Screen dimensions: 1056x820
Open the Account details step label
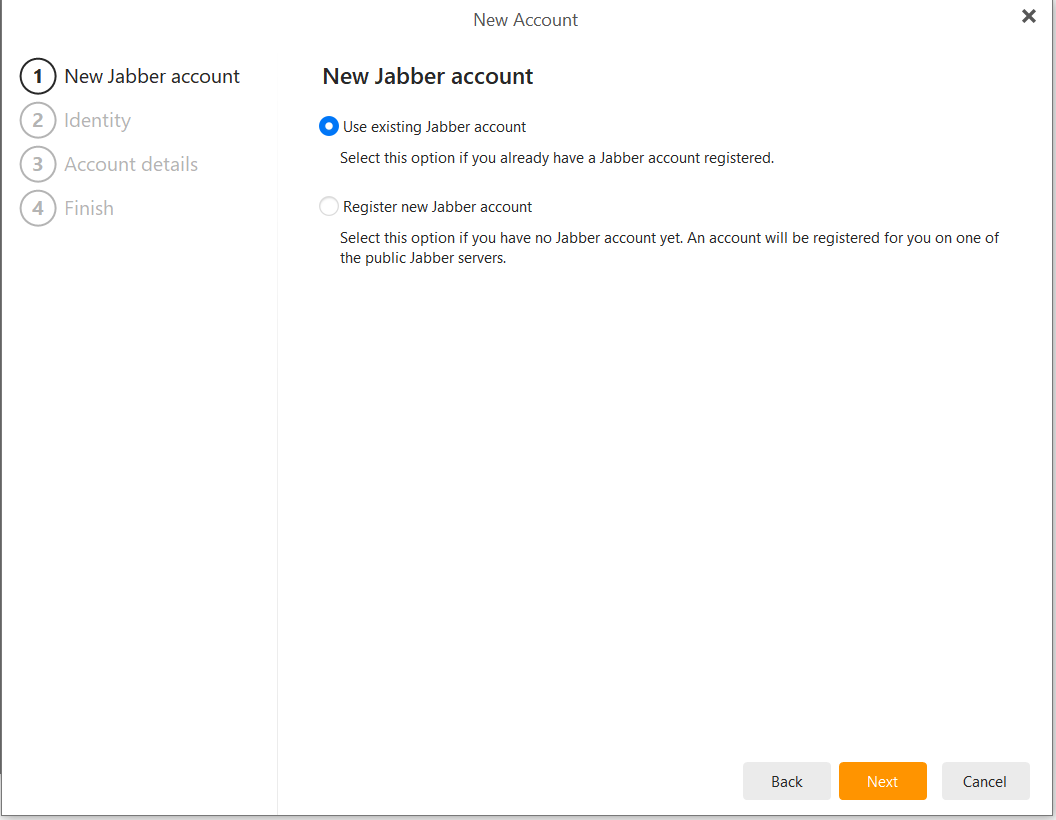pyautogui.click(x=131, y=164)
